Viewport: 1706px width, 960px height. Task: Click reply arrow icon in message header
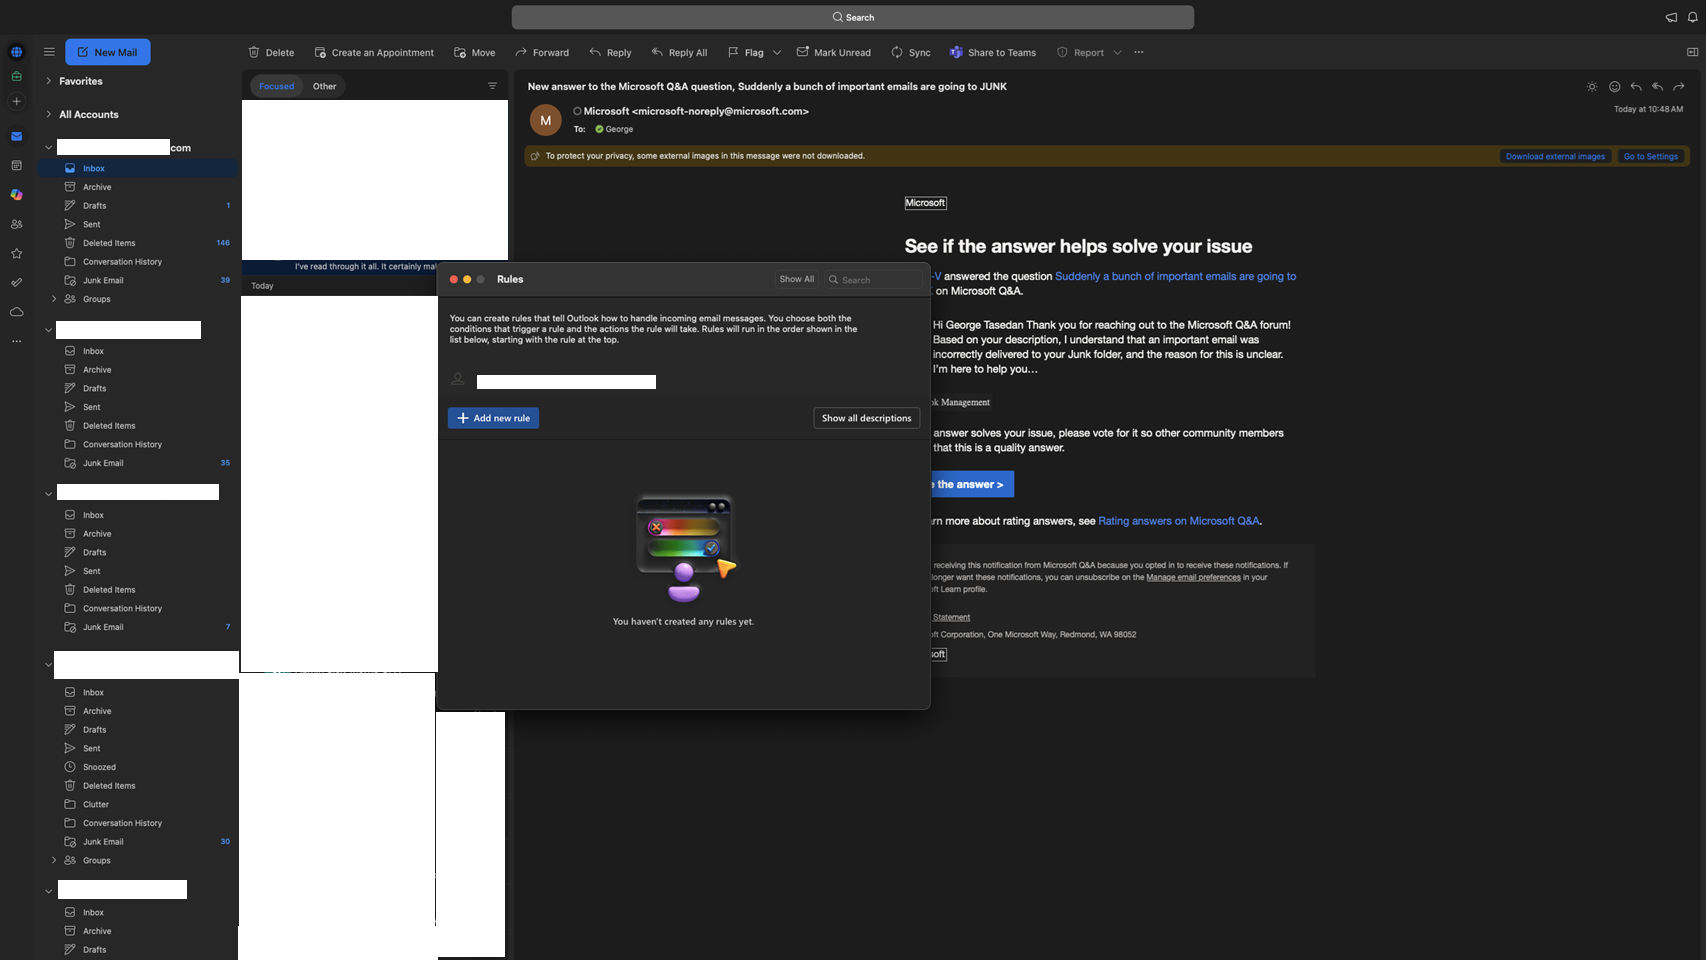click(x=1636, y=87)
